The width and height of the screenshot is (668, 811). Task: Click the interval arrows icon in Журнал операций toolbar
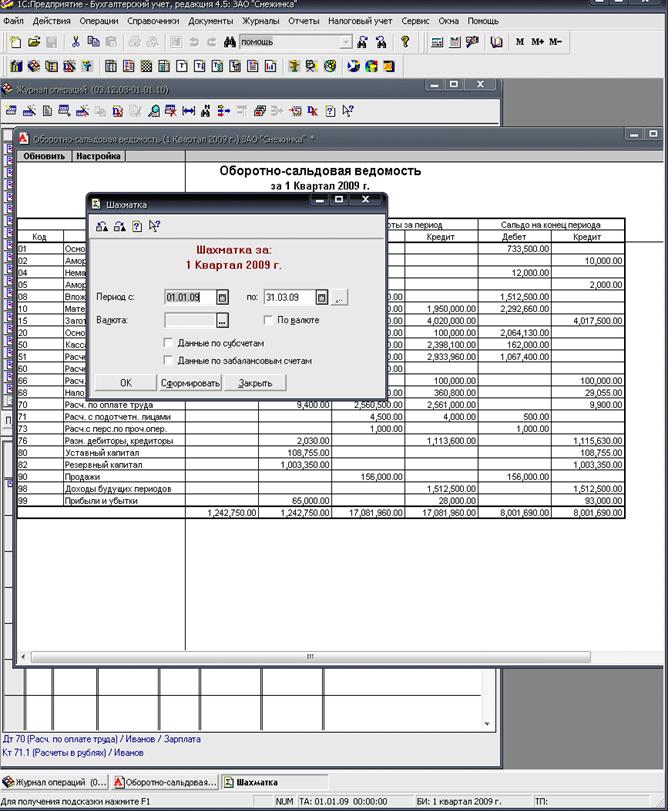(x=189, y=111)
